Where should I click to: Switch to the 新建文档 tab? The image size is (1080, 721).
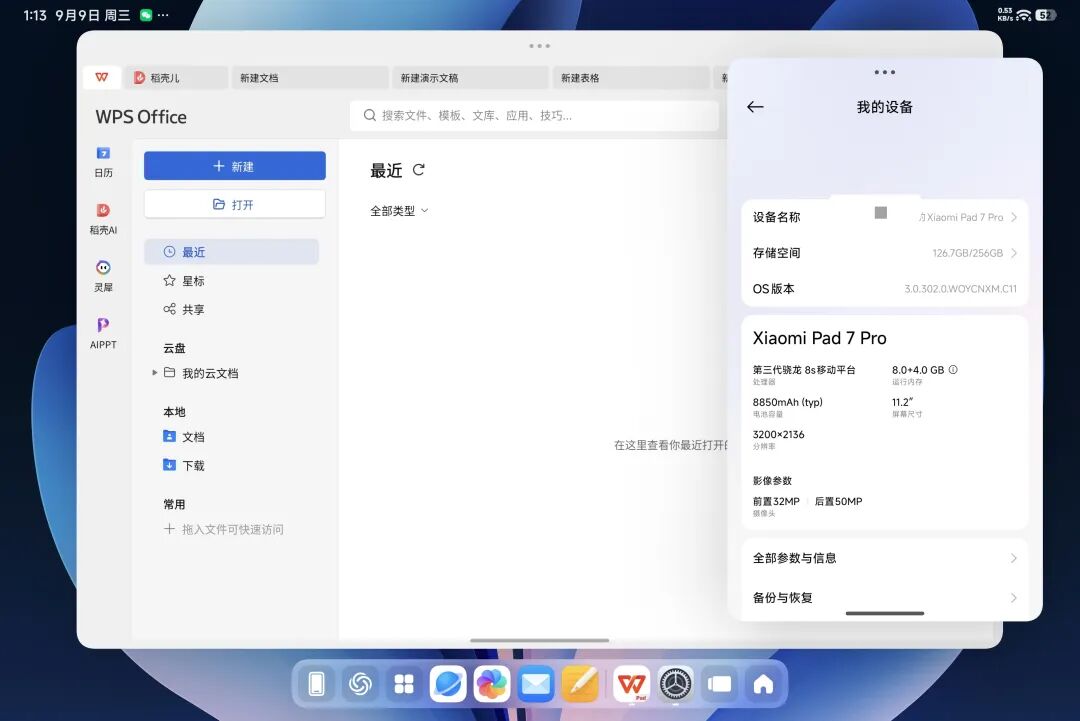(x=309, y=78)
